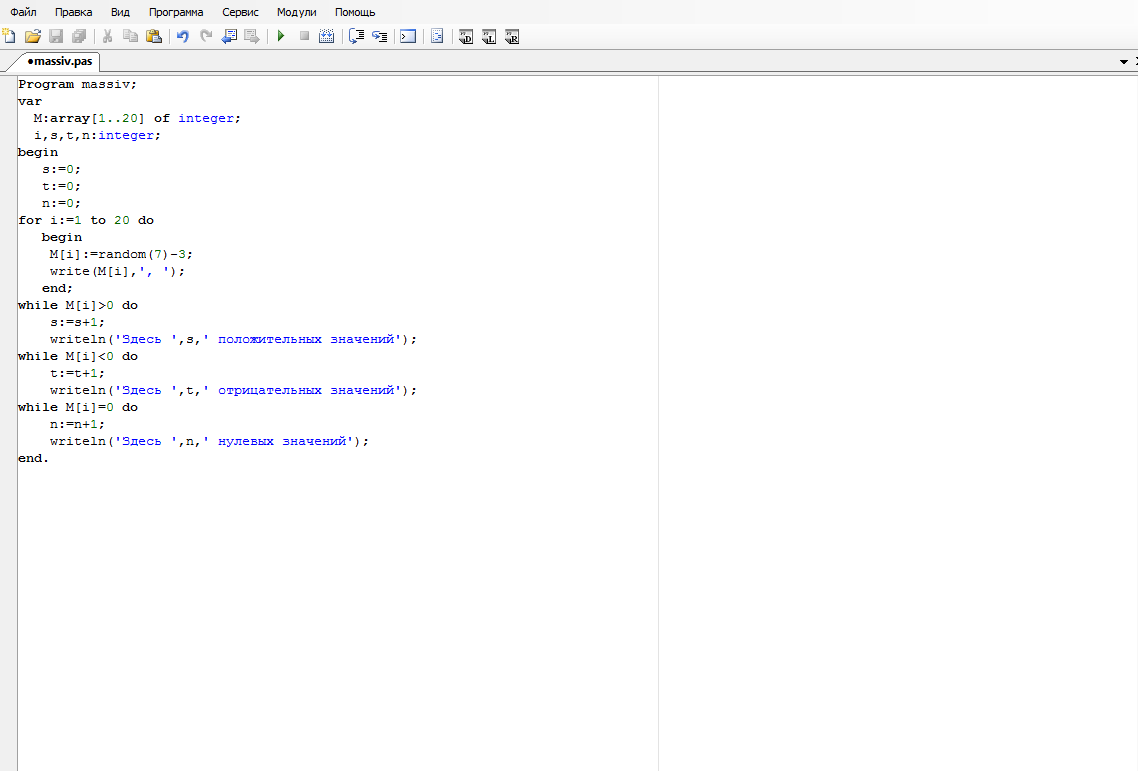The image size is (1138, 771).
Task: Show the output window with the console icon
Action: pos(409,36)
